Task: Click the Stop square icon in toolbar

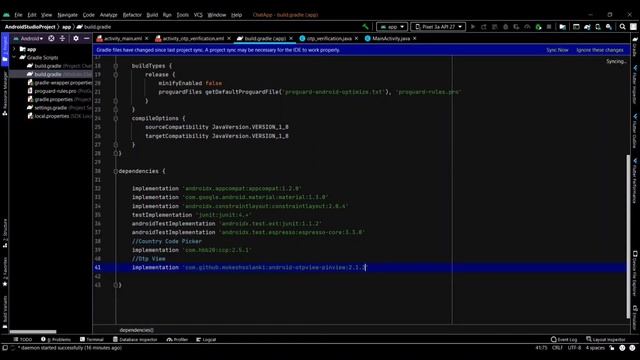Action: coord(549,27)
